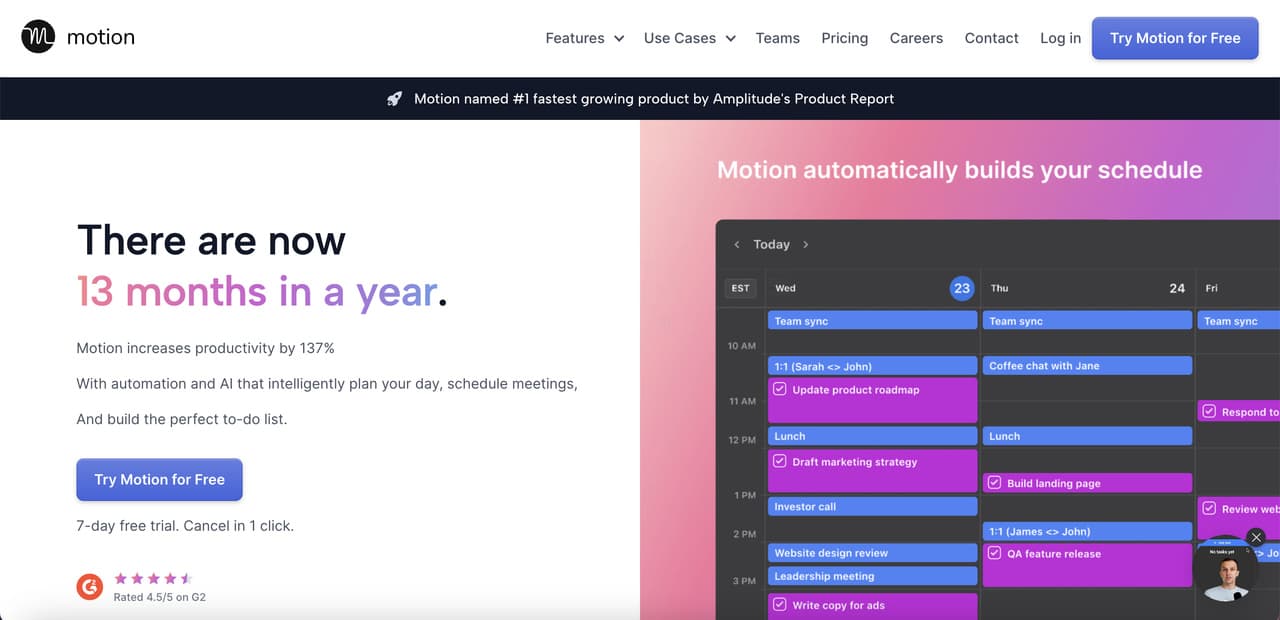Click the star rating graphic
Image resolution: width=1280 pixels, height=620 pixels.
pyautogui.click(x=153, y=578)
